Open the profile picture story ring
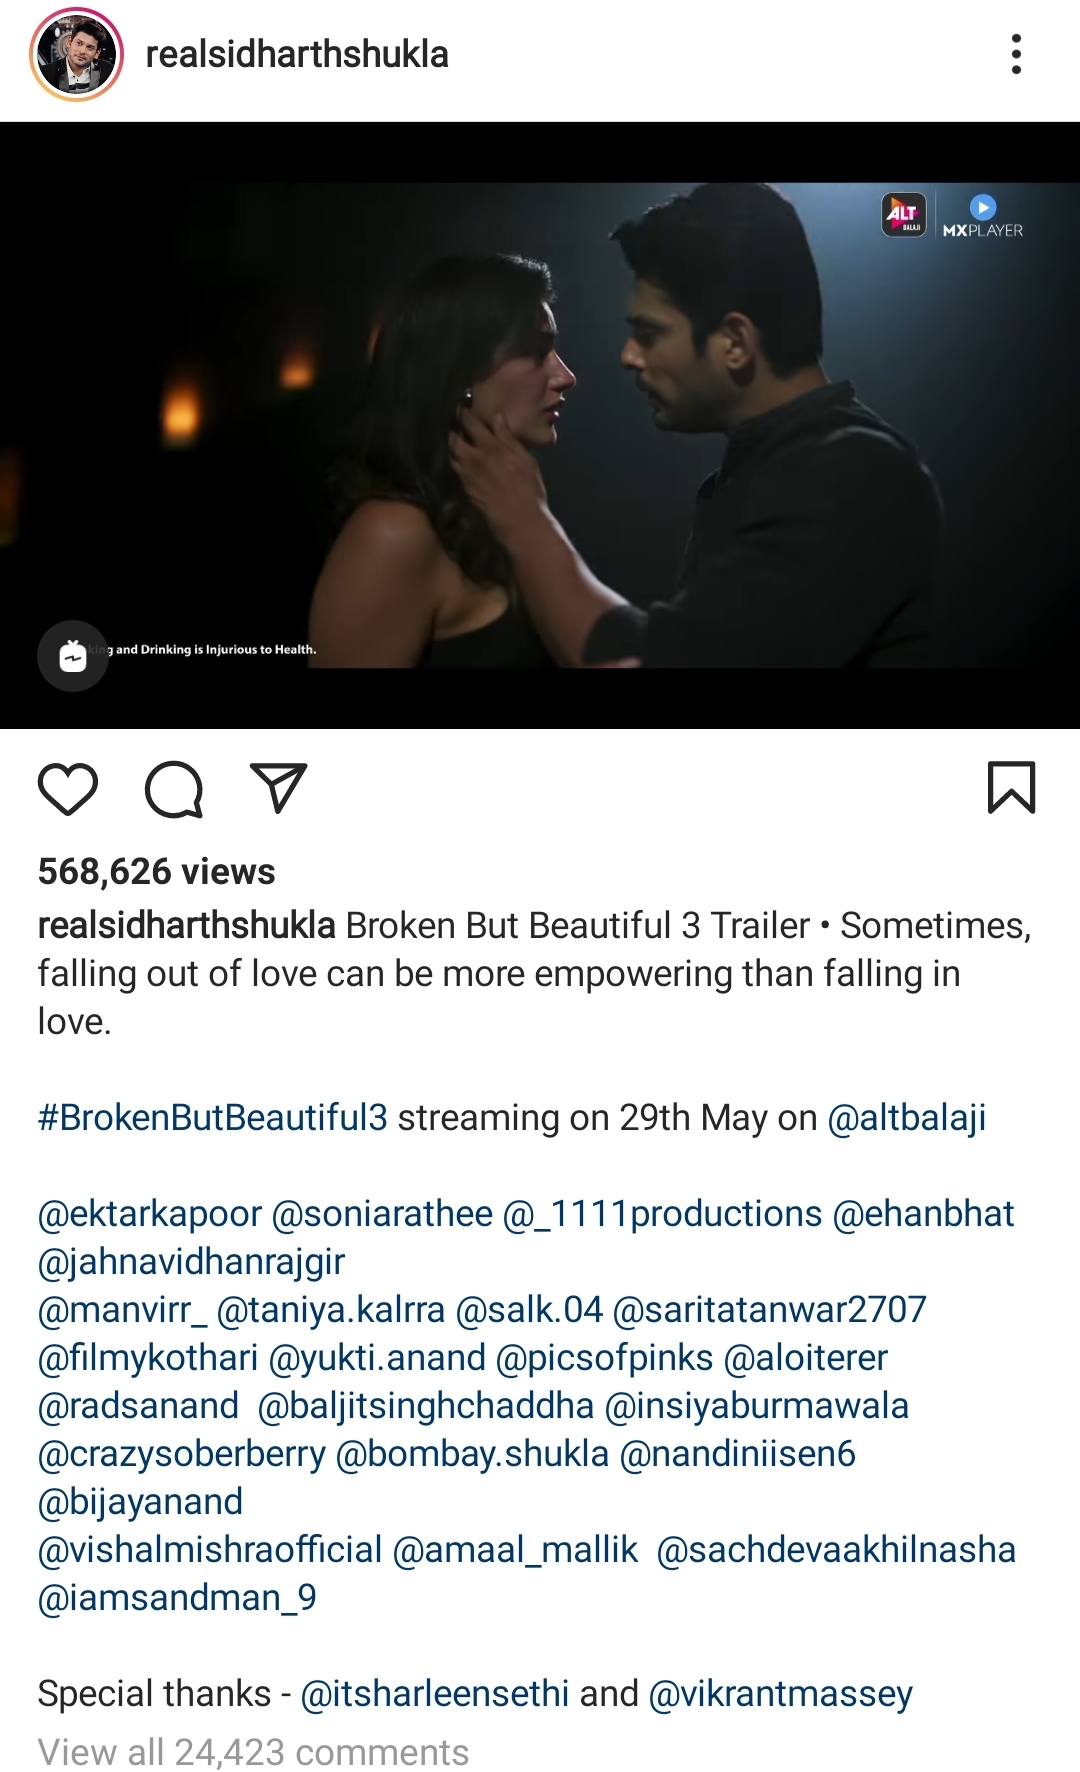 point(77,54)
